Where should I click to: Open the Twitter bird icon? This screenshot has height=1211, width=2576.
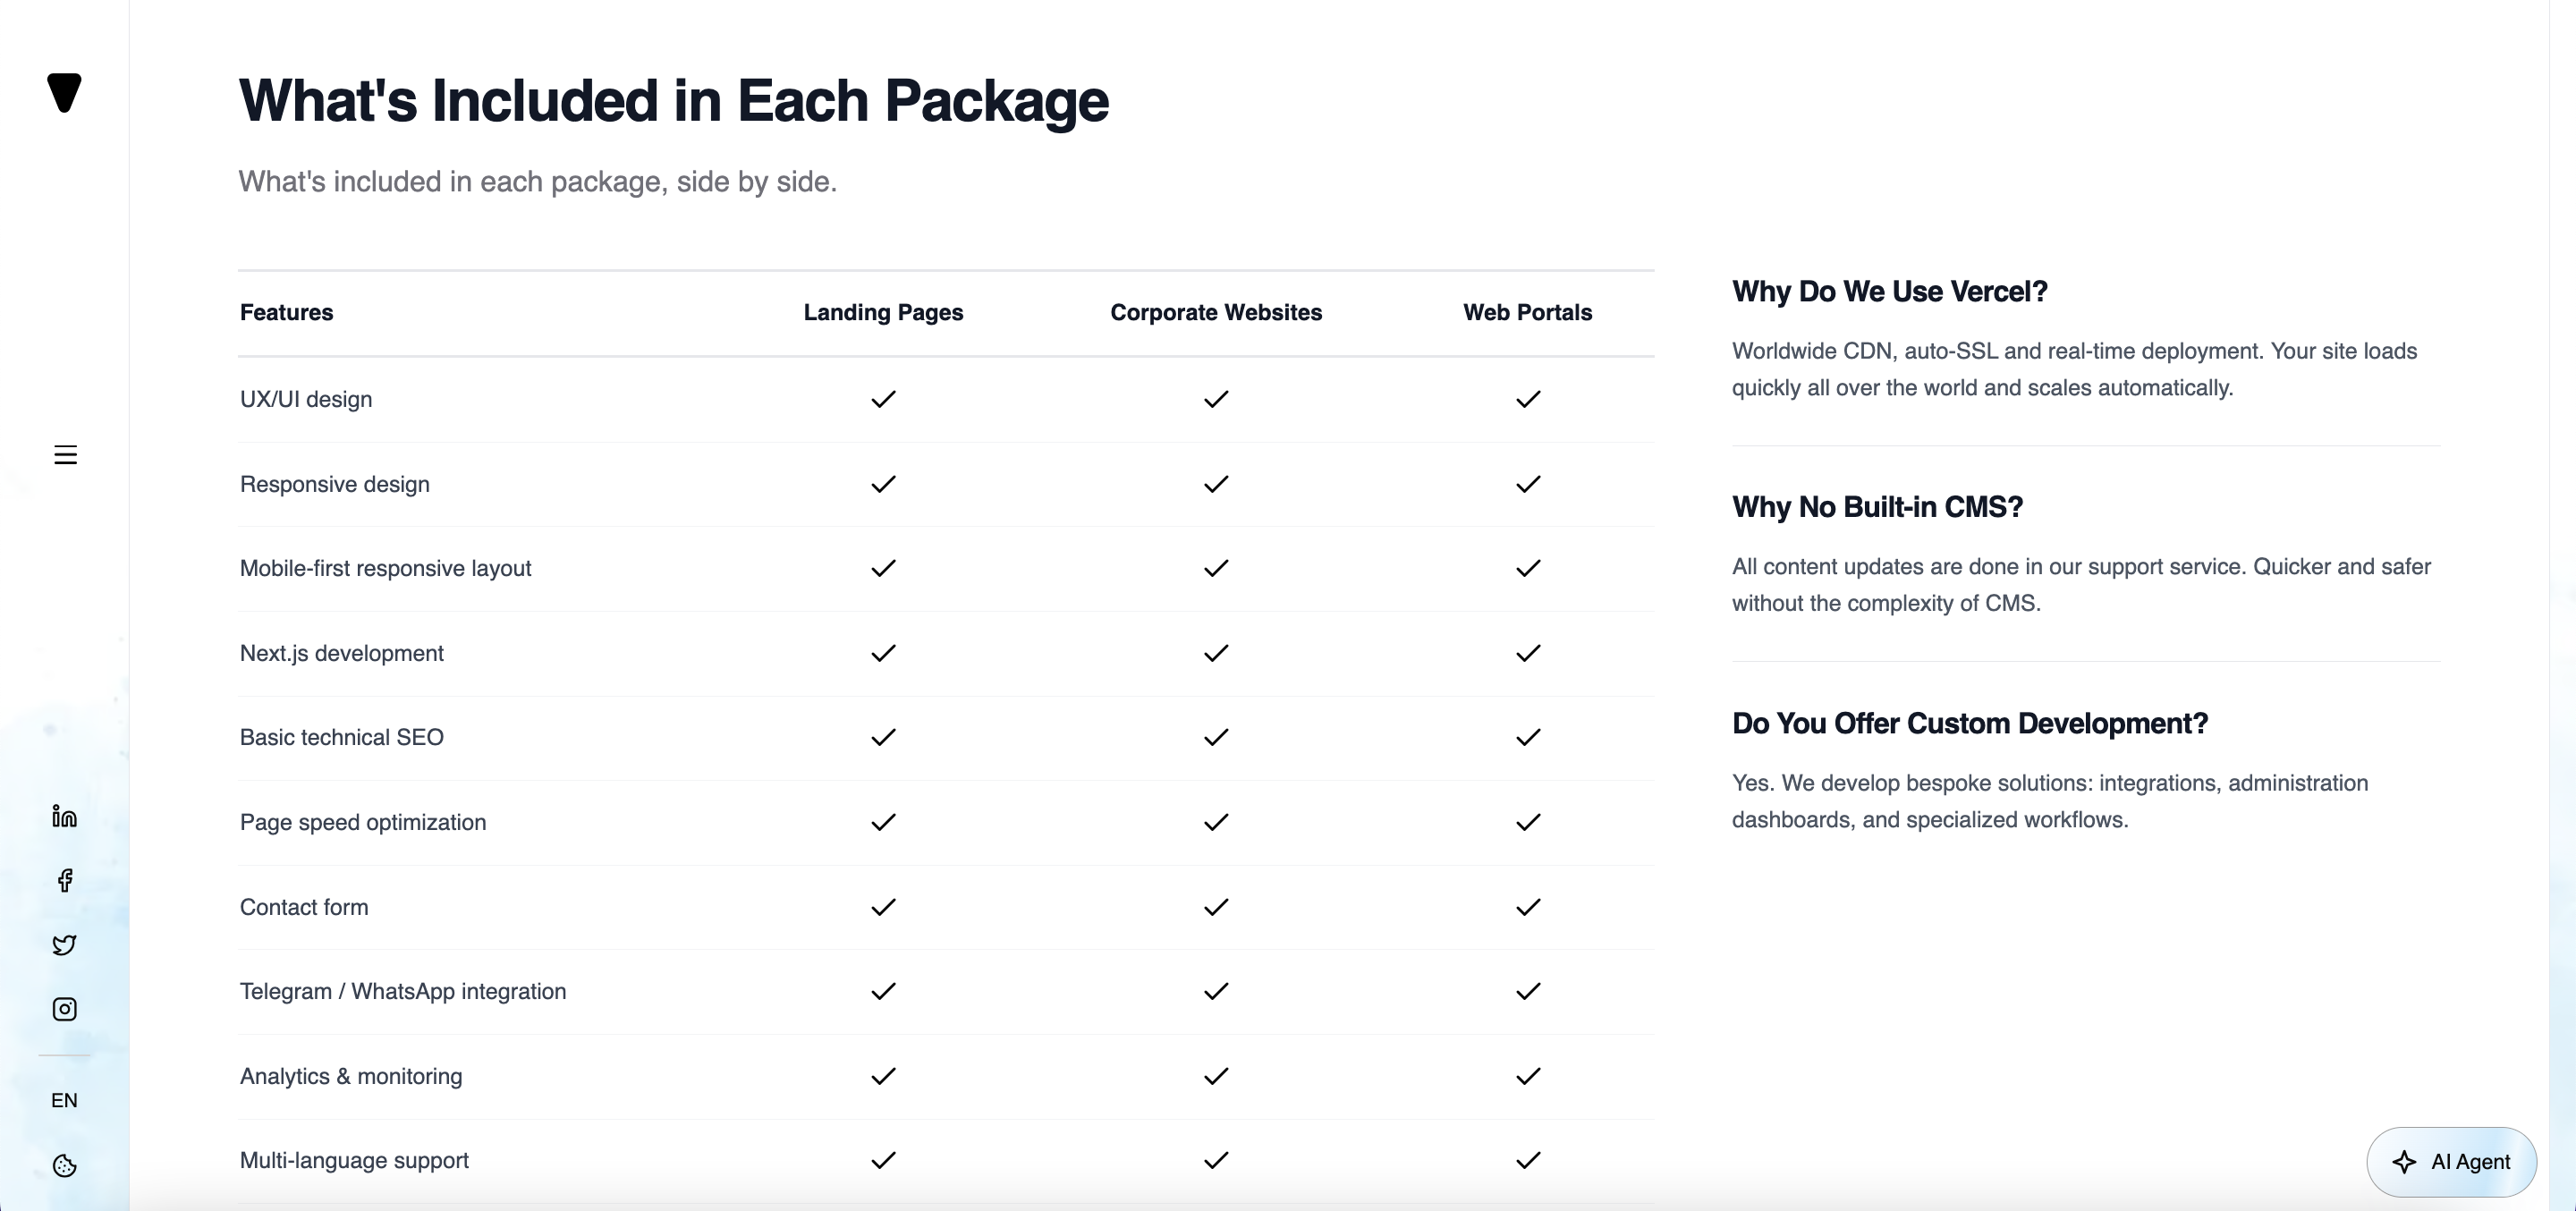pos(65,945)
